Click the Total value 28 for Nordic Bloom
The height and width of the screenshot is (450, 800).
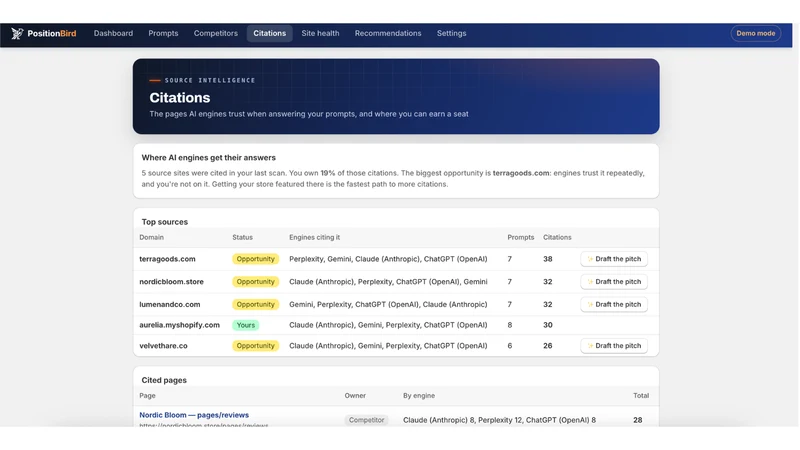(638, 420)
